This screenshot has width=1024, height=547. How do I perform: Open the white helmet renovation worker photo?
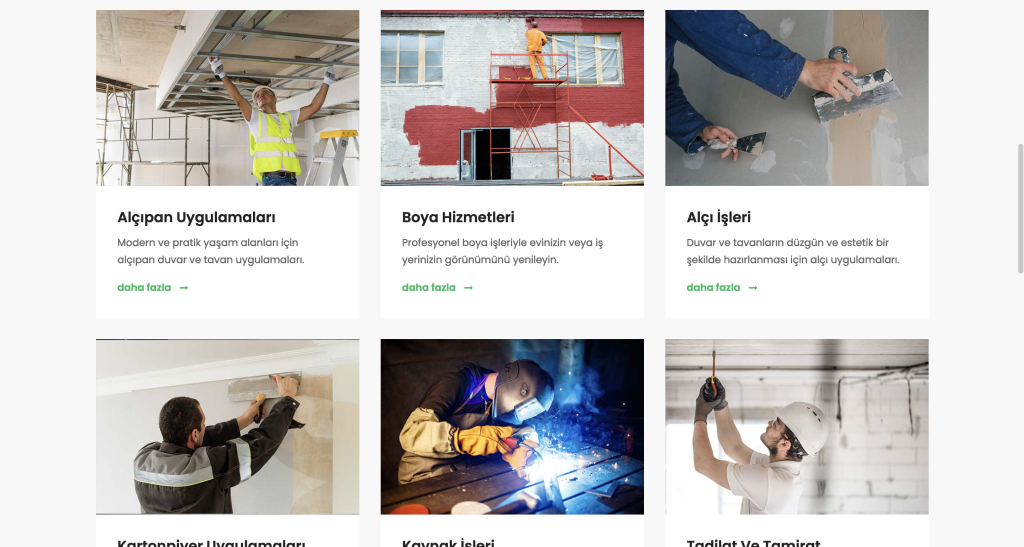(x=797, y=426)
